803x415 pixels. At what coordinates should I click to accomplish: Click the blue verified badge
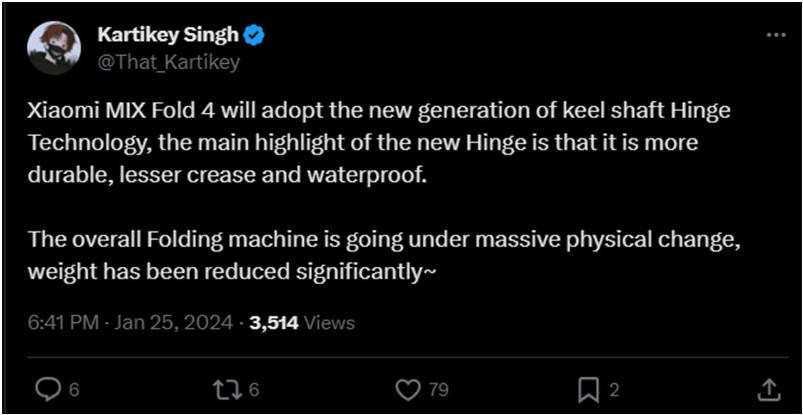[256, 35]
